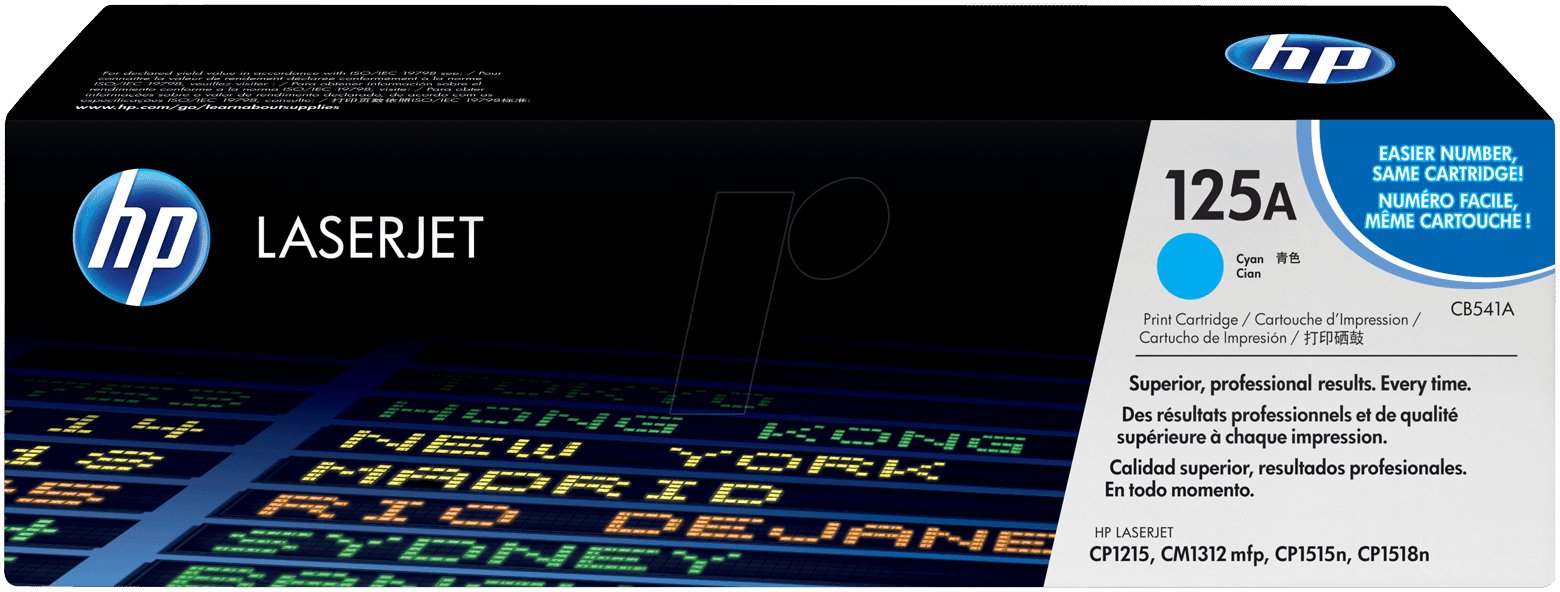
Task: Click "Superior, professional results. Every time."
Action: point(1299,384)
